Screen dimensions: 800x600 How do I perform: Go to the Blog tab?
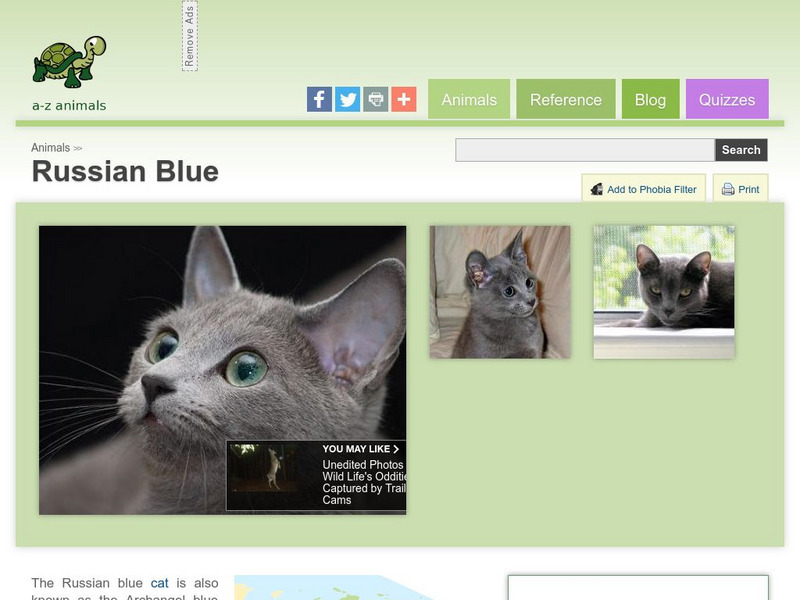tap(651, 99)
